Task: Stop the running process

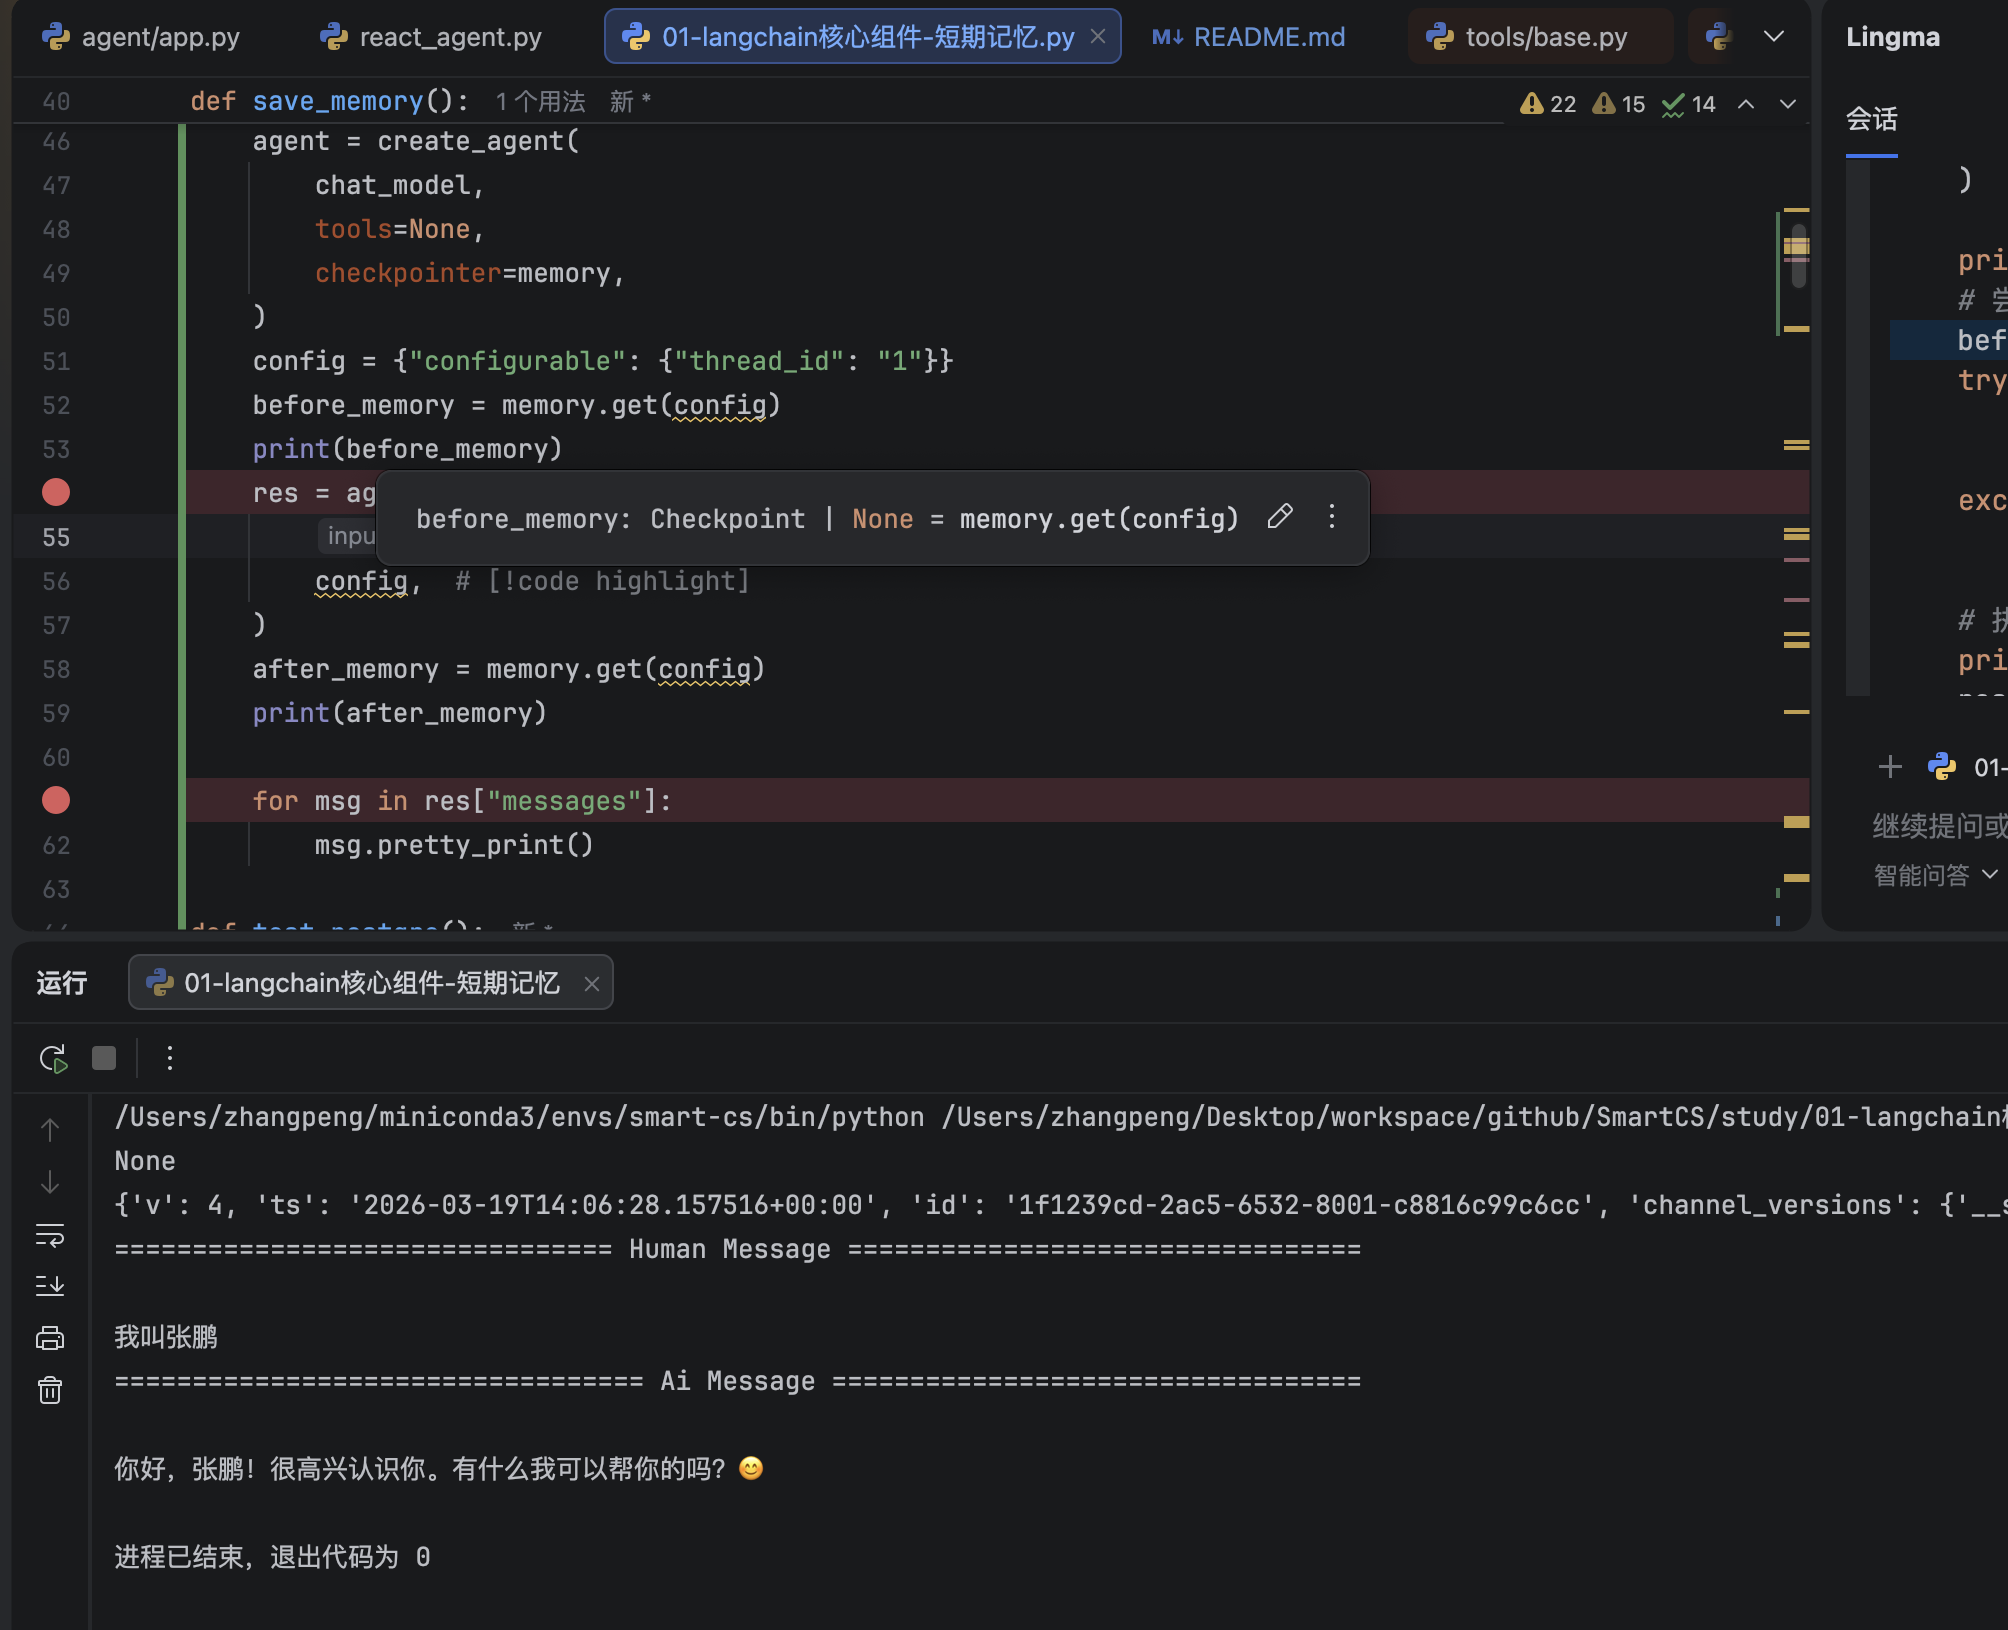Action: point(104,1058)
